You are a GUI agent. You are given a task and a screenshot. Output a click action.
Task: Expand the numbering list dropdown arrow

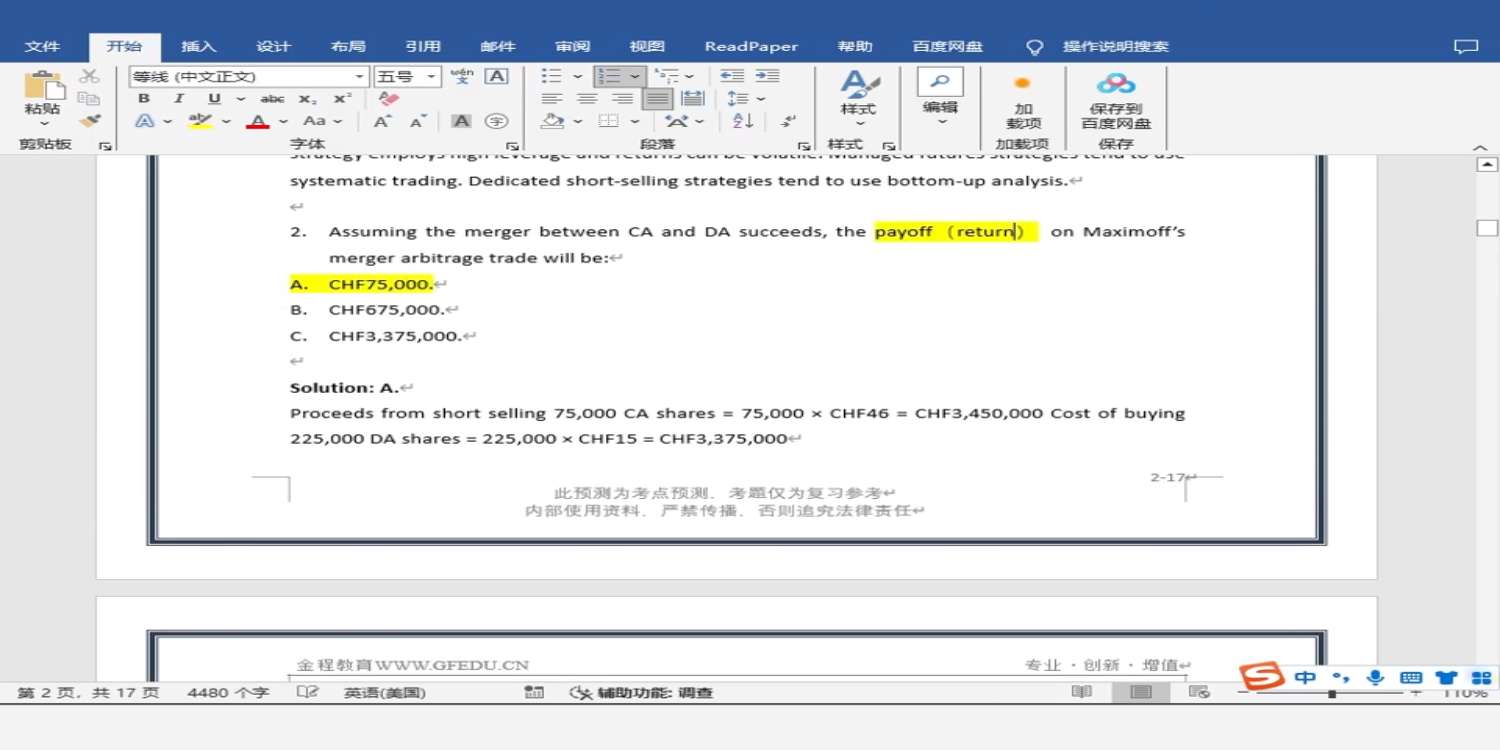pyautogui.click(x=635, y=76)
